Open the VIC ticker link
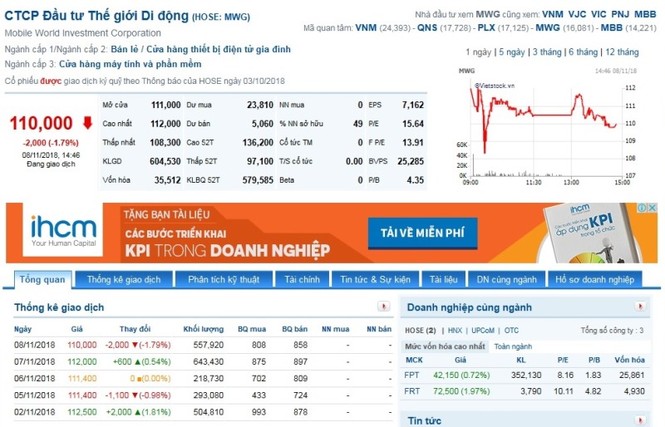Screen dimensions: 665x427 pyautogui.click(x=598, y=14)
